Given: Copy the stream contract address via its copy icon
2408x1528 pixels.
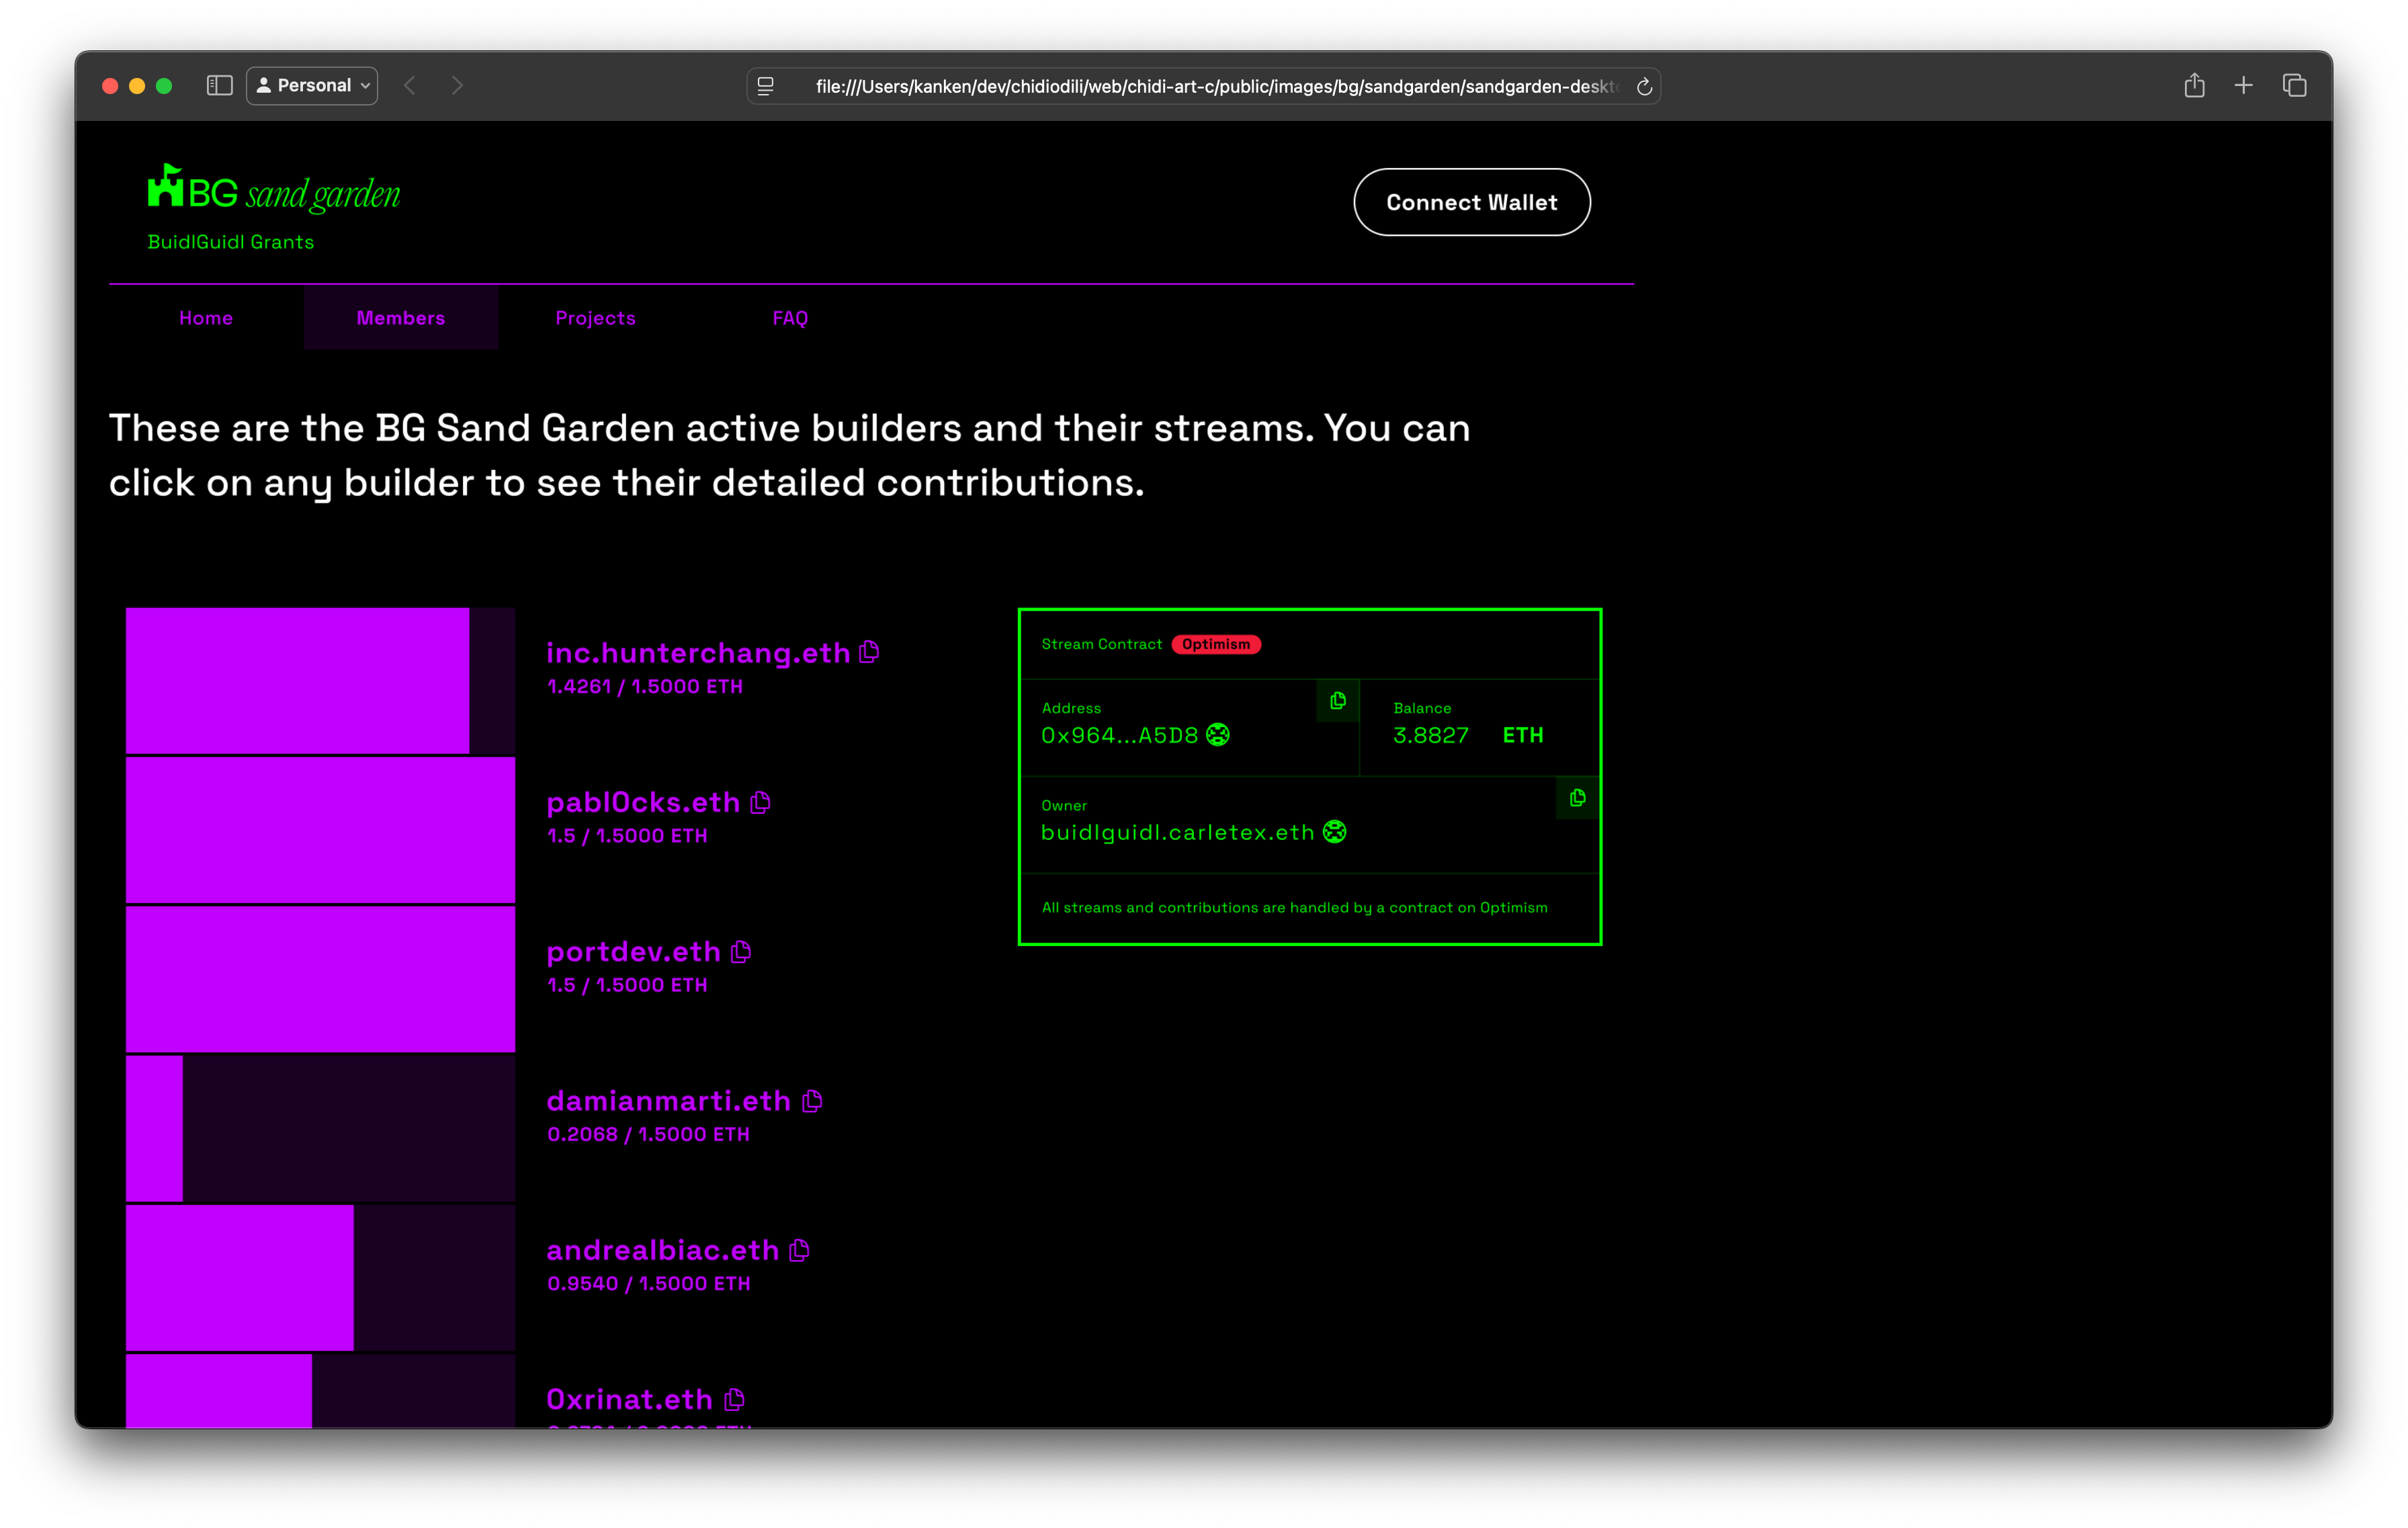Looking at the screenshot, I should 1337,700.
